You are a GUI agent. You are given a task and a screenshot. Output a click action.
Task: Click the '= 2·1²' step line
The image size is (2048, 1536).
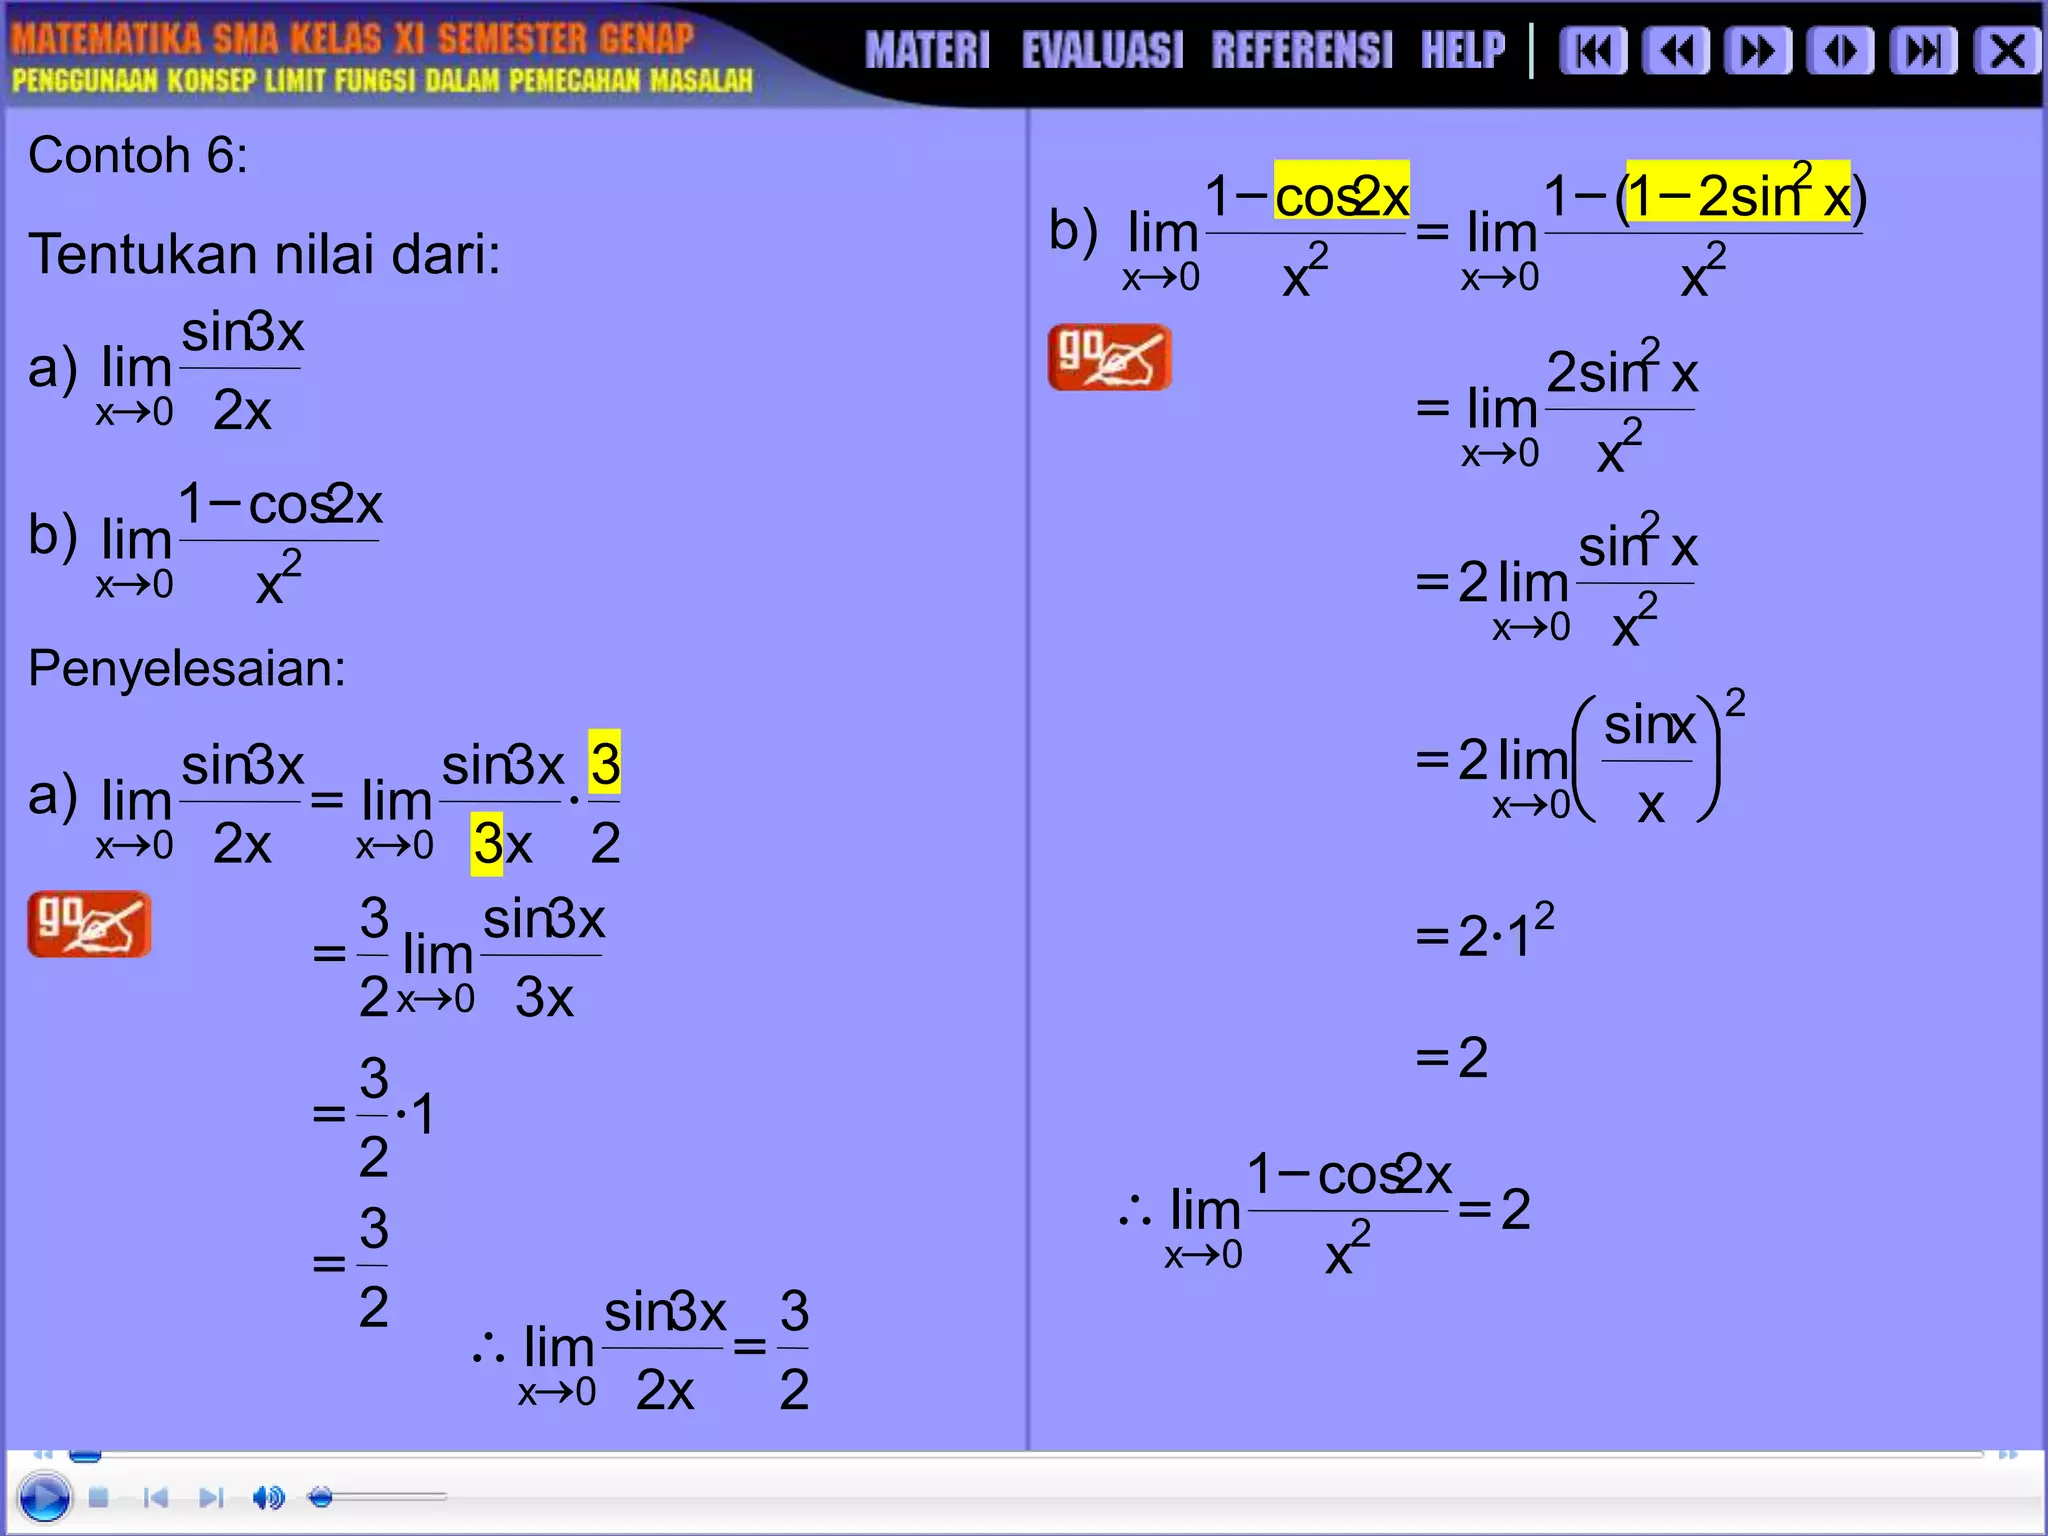click(x=1485, y=932)
